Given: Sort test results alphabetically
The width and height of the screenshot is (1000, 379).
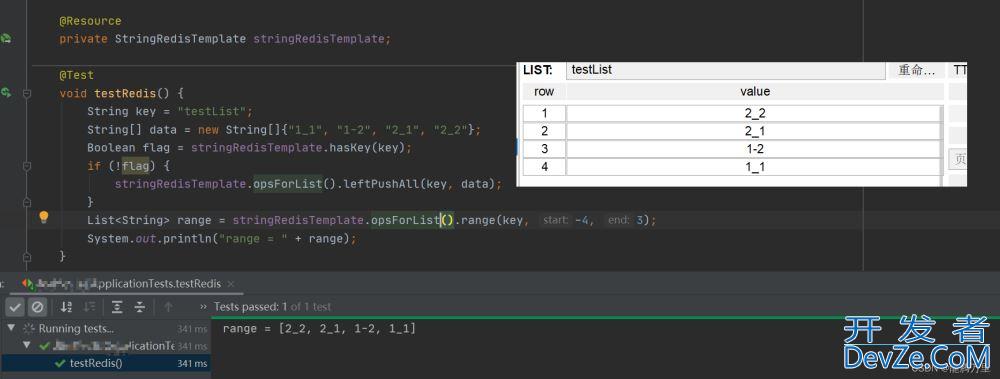Looking at the screenshot, I should point(66,307).
